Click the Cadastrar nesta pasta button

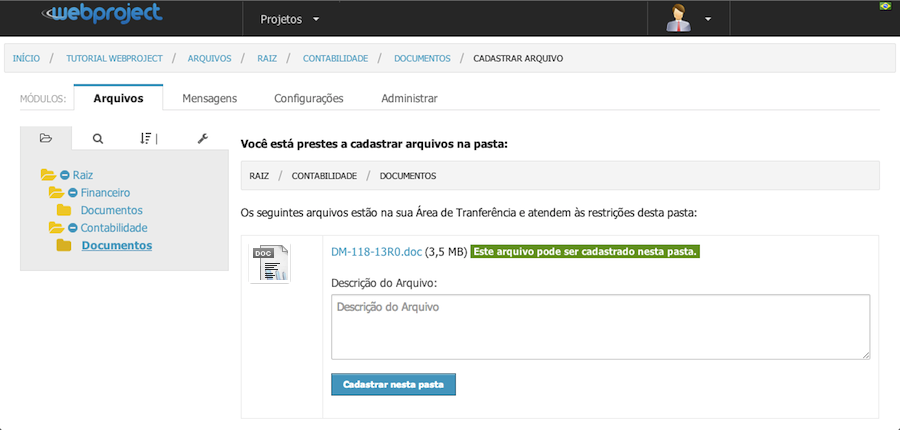(x=393, y=385)
